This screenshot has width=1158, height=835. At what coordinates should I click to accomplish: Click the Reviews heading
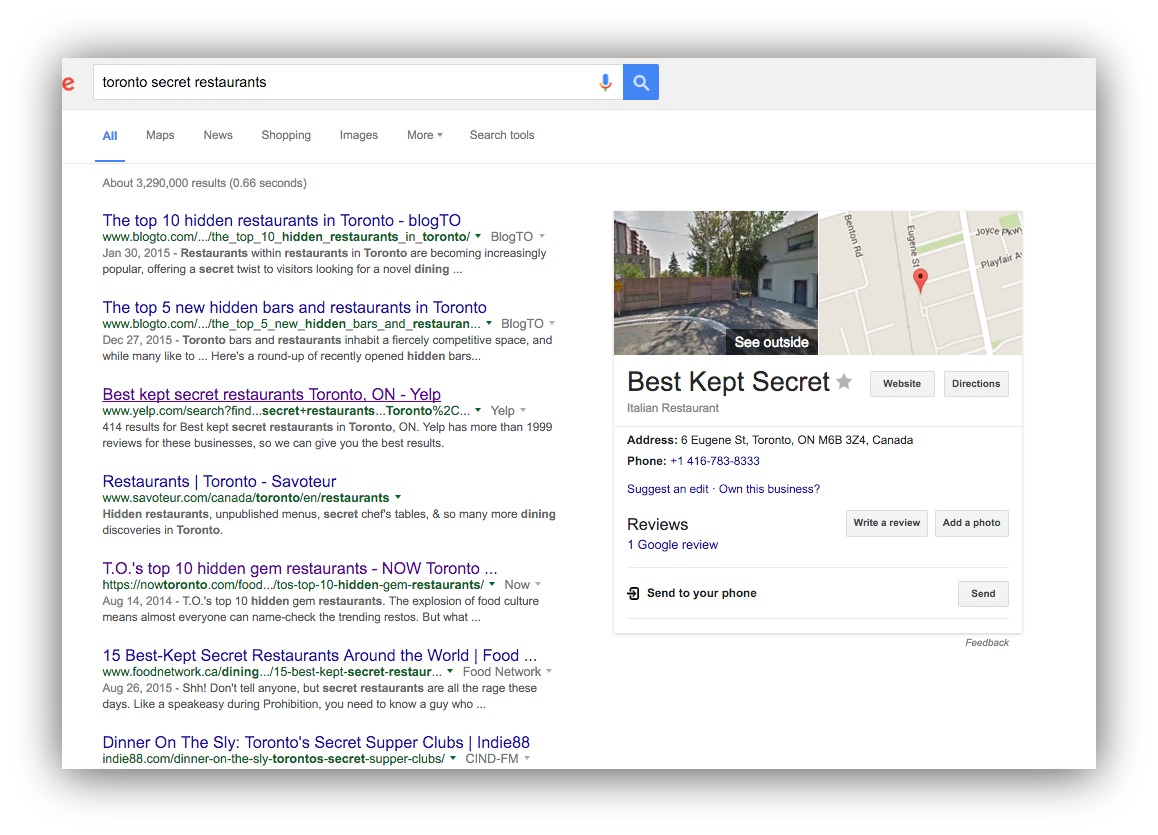coord(657,524)
